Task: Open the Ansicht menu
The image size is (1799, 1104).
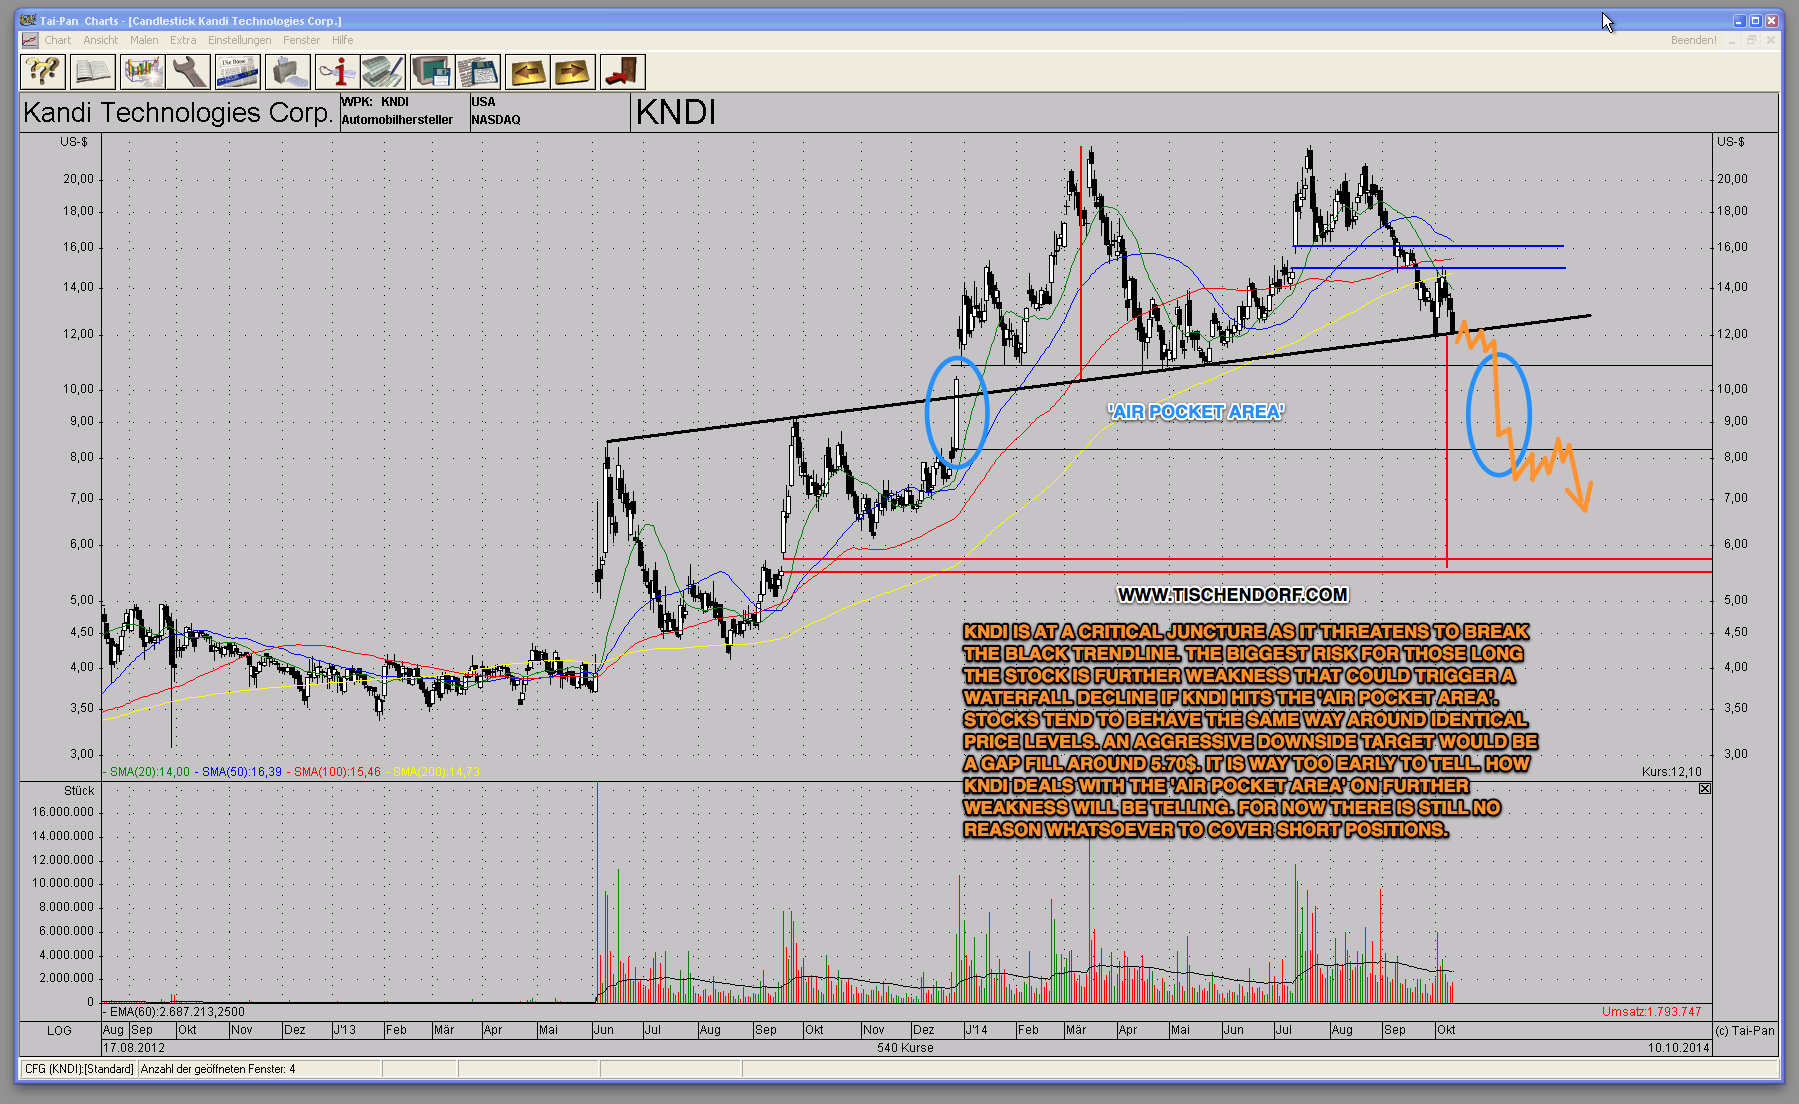Action: [x=100, y=40]
